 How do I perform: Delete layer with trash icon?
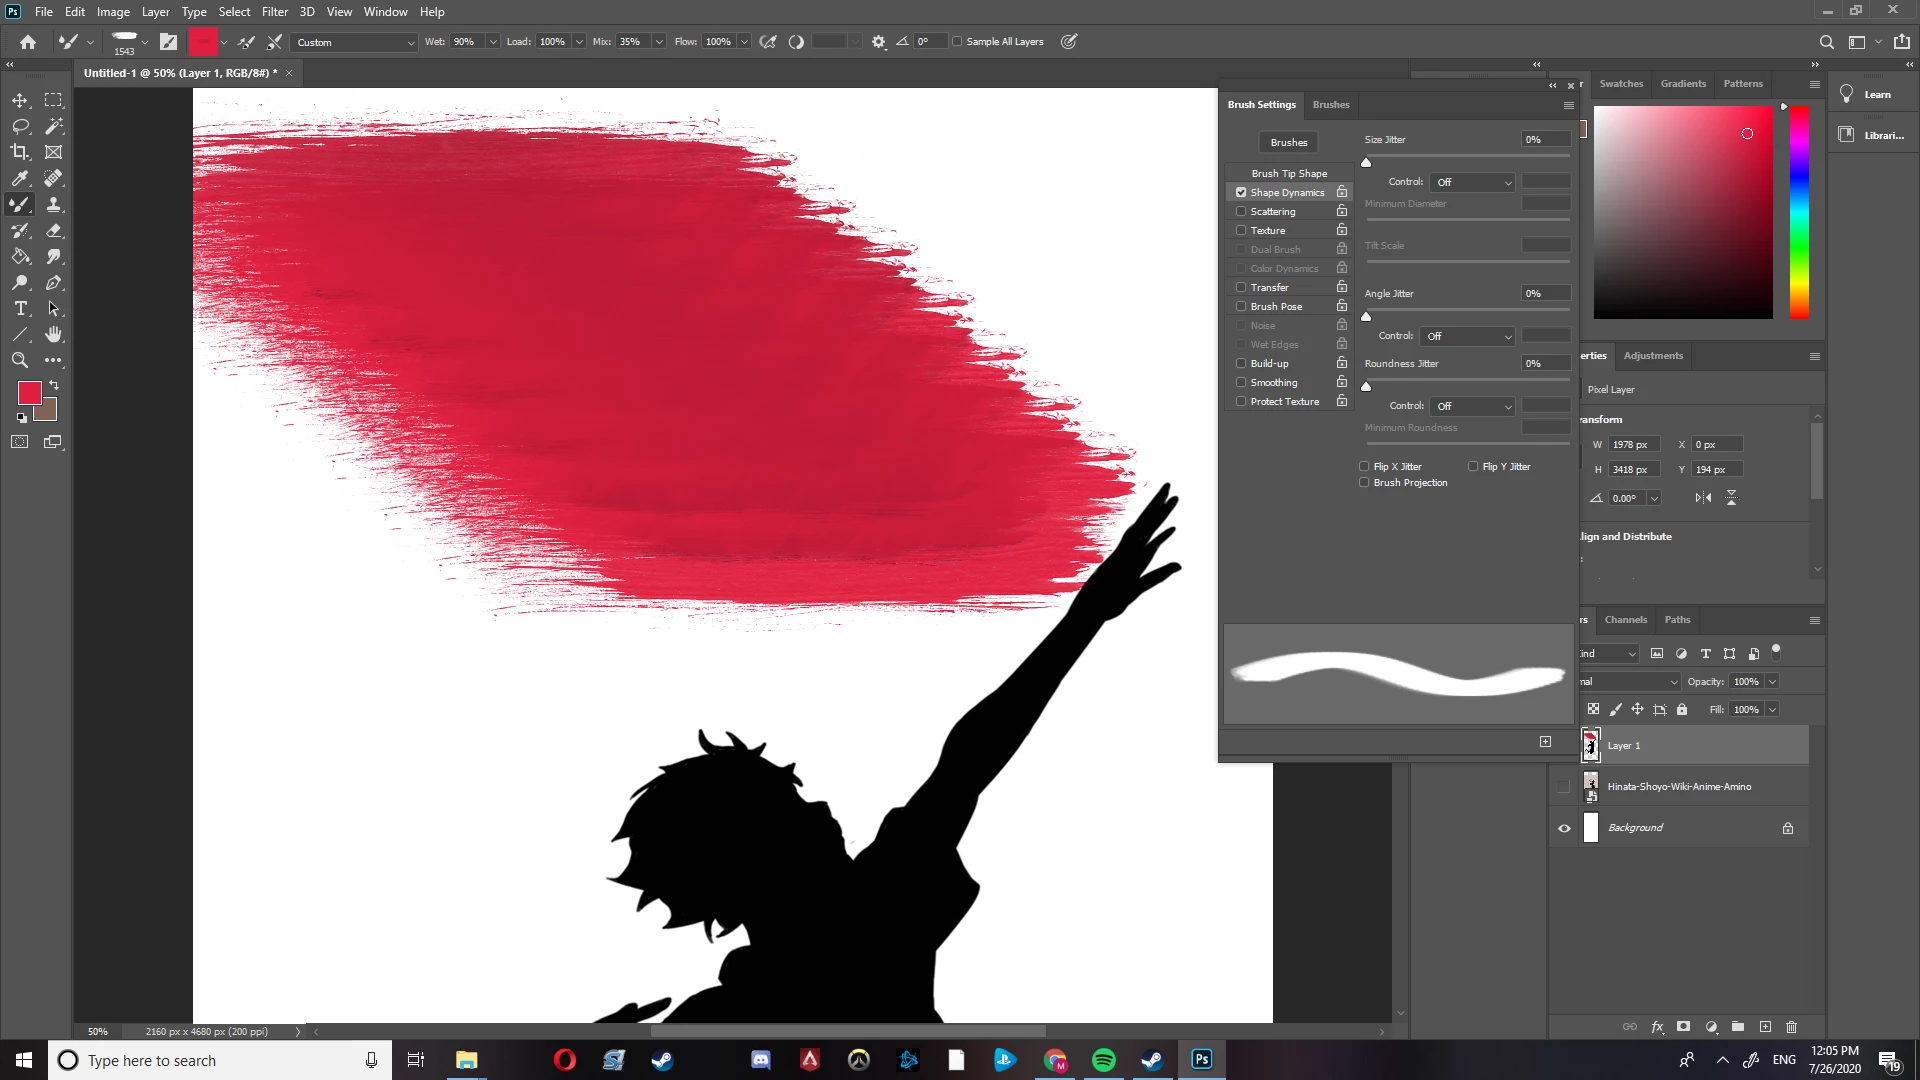point(1791,1027)
